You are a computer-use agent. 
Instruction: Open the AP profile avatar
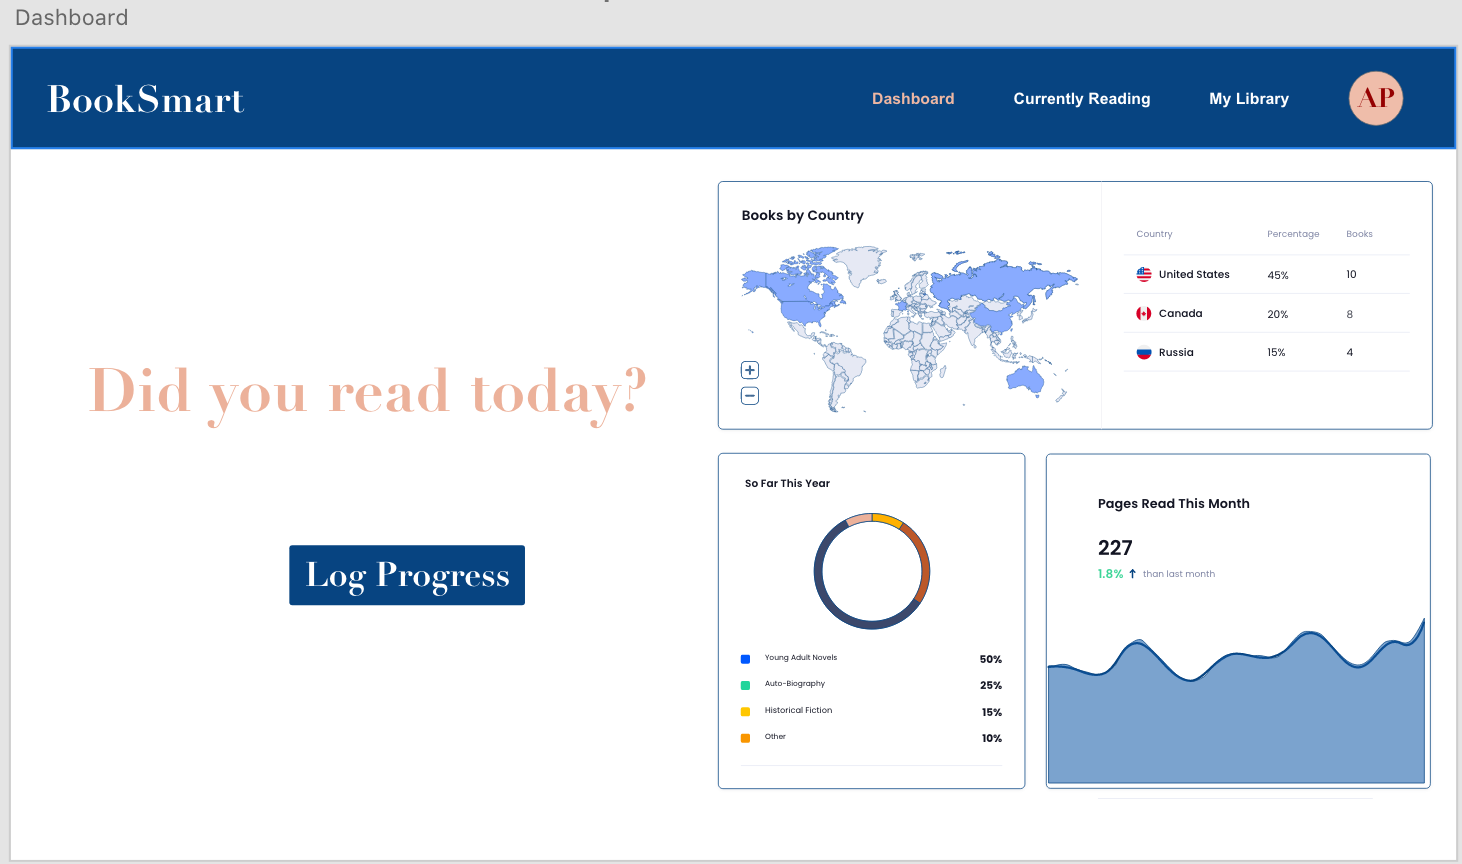pyautogui.click(x=1376, y=98)
